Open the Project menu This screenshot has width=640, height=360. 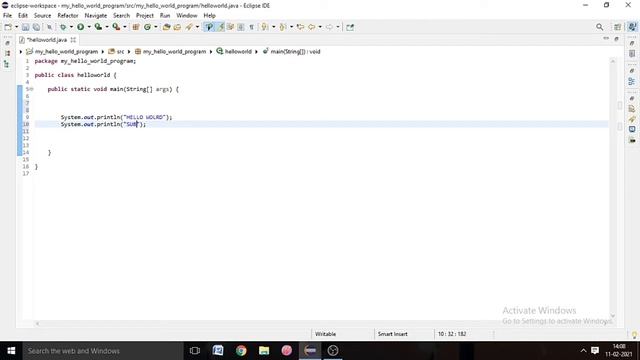144,16
